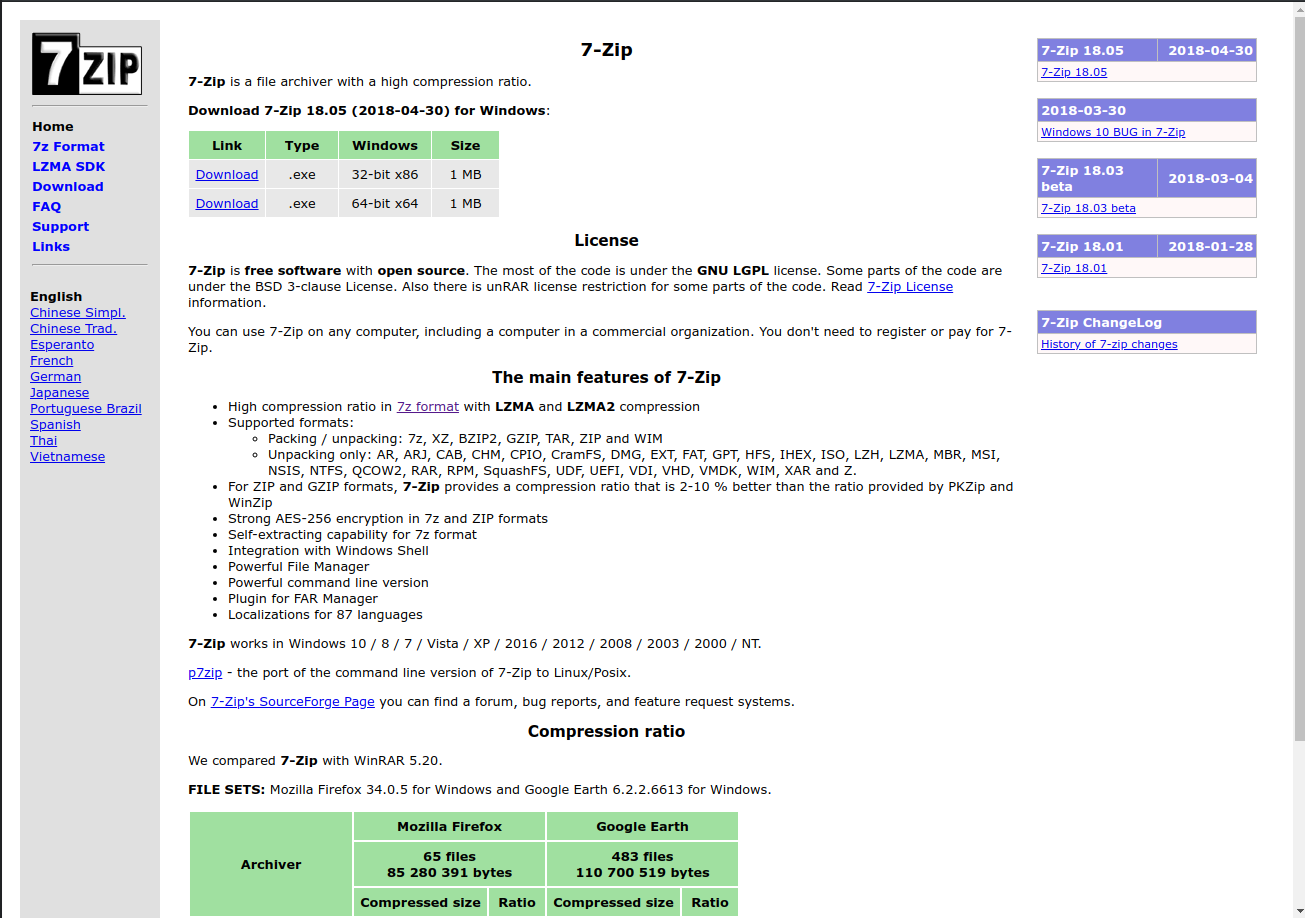Open the Download page in sidebar
Image resolution: width=1305 pixels, height=918 pixels.
[x=68, y=187]
